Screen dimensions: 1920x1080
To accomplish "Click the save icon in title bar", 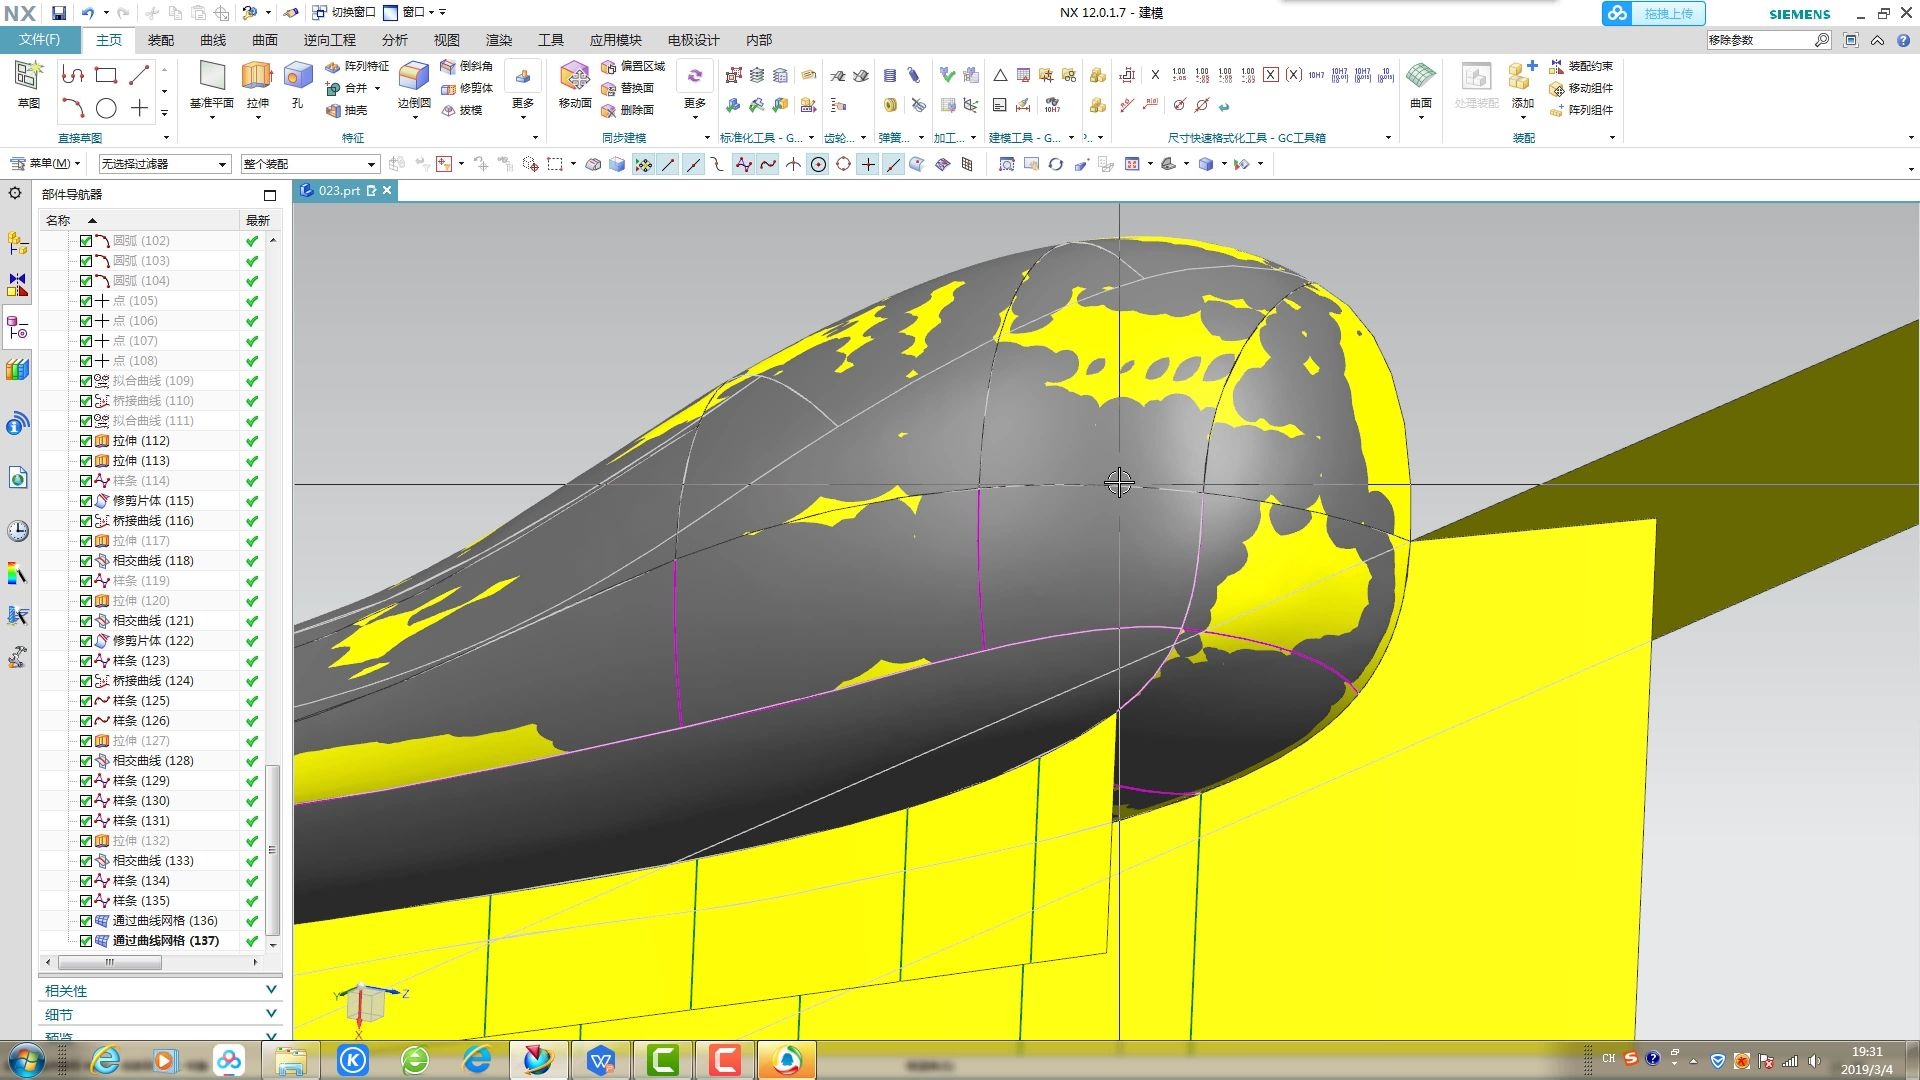I will tap(59, 13).
